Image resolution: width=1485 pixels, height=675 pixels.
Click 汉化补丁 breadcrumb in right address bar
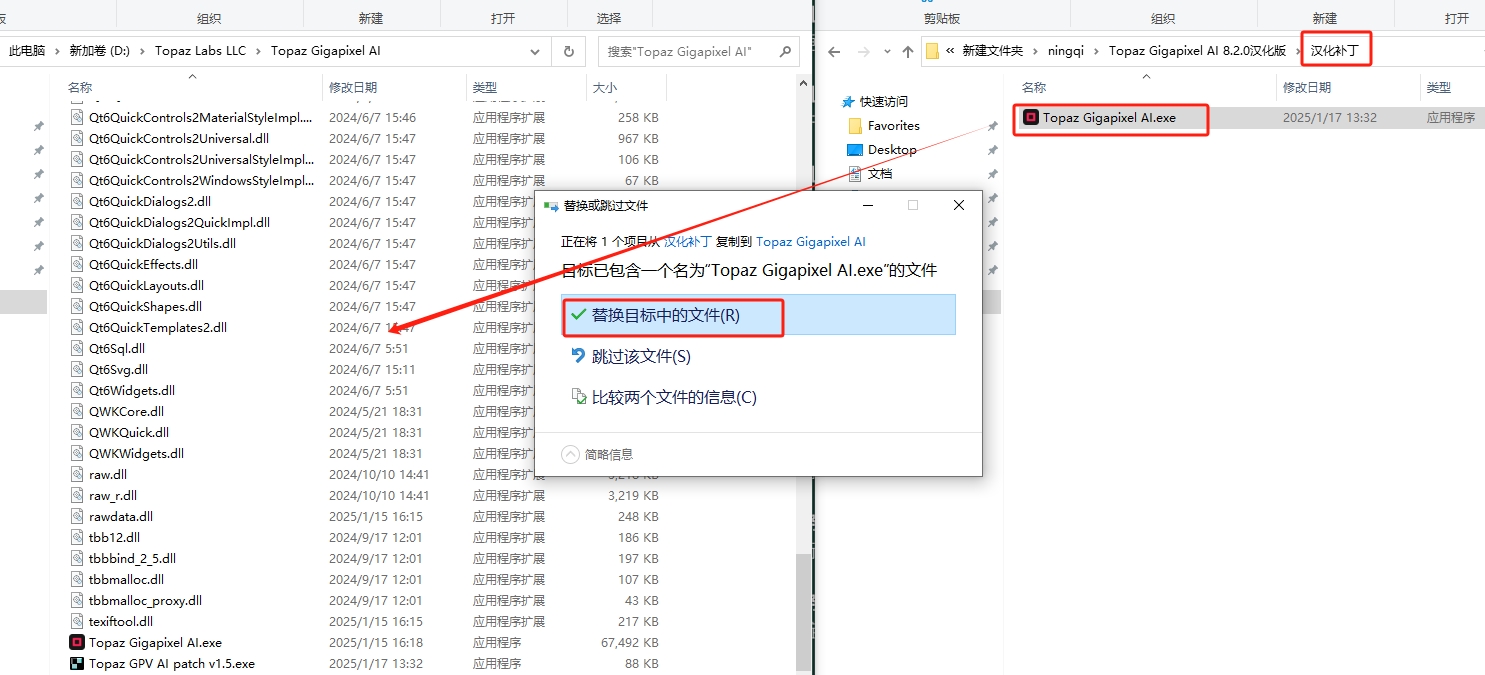point(1335,51)
